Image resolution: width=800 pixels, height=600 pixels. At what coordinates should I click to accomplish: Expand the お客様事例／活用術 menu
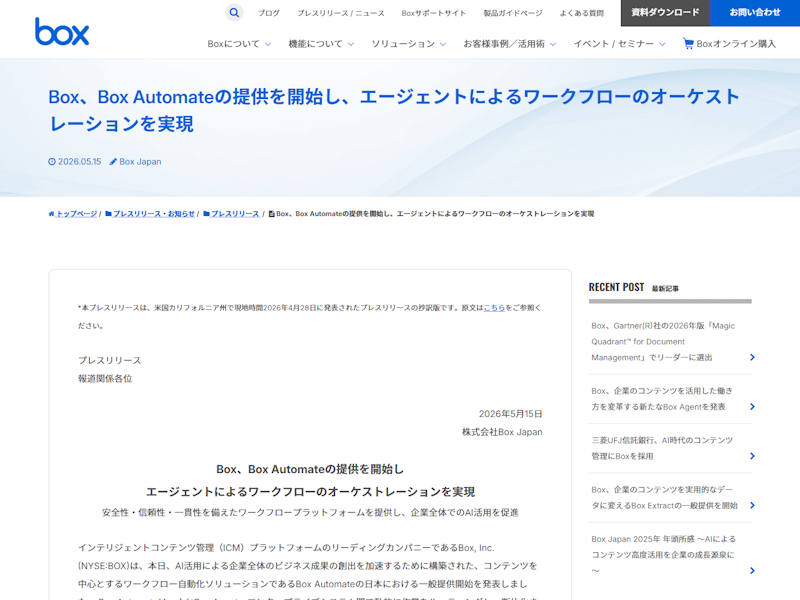click(509, 44)
